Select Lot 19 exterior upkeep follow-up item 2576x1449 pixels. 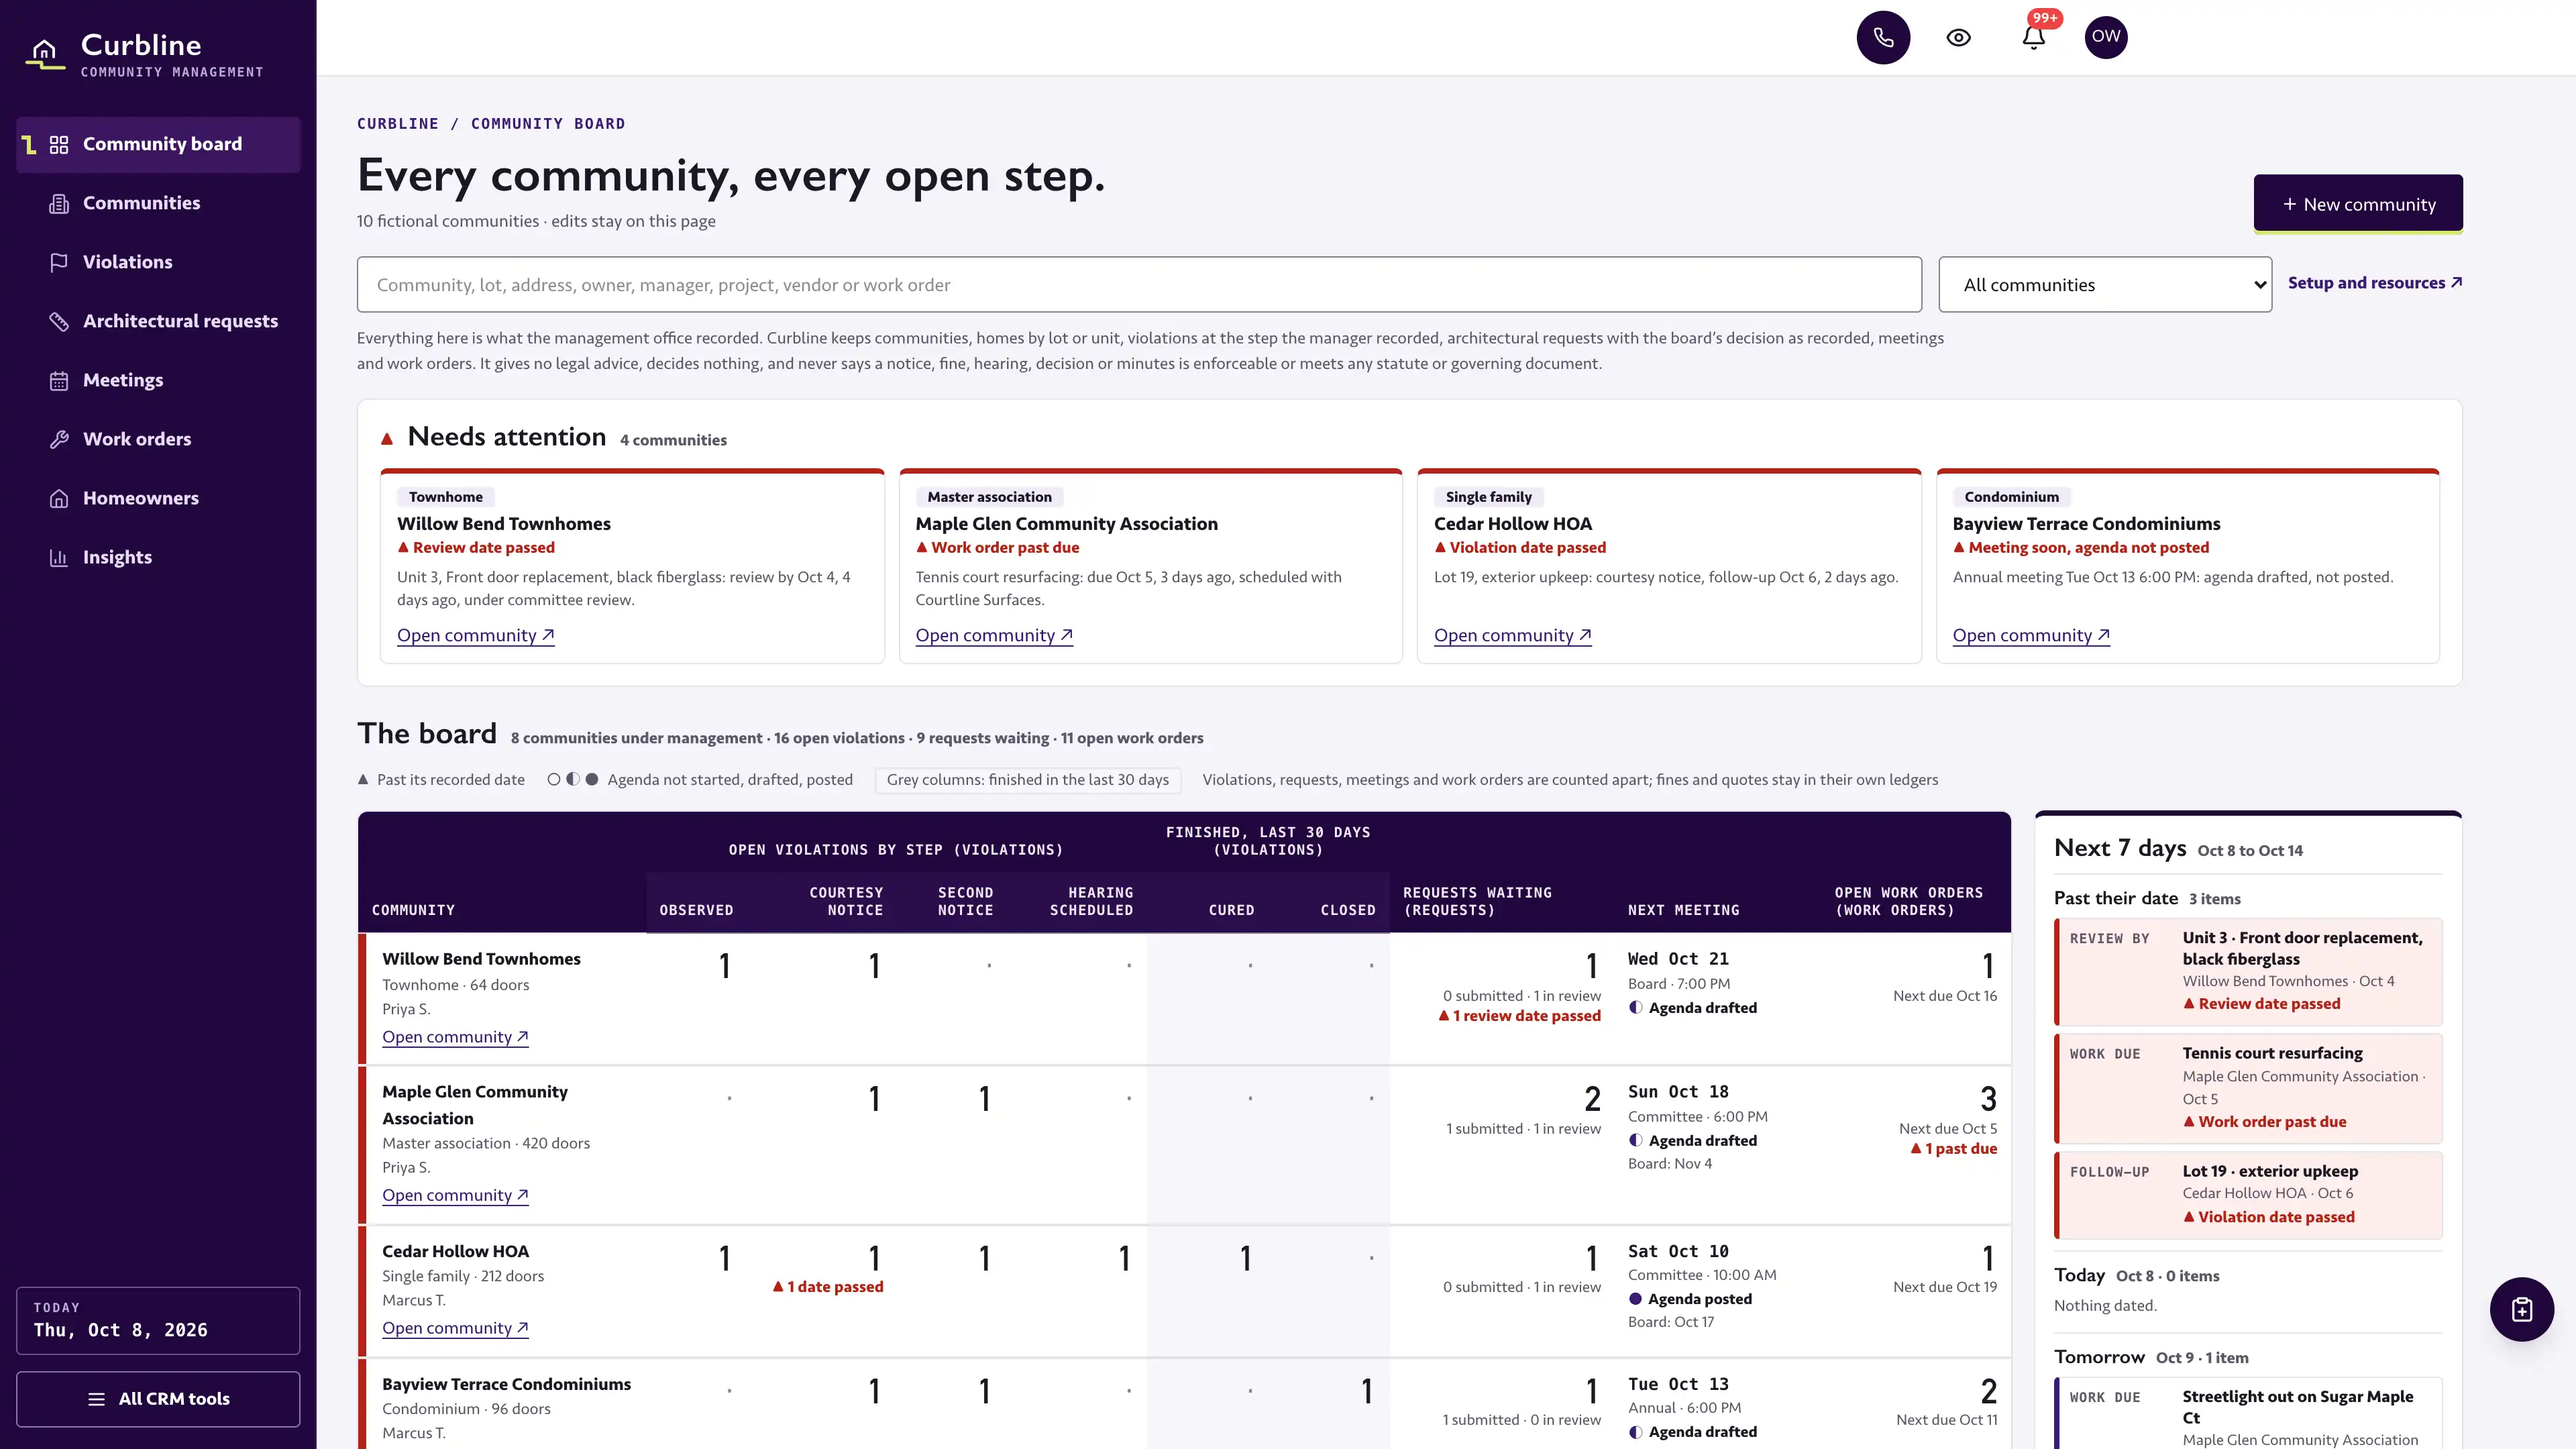(2248, 1195)
